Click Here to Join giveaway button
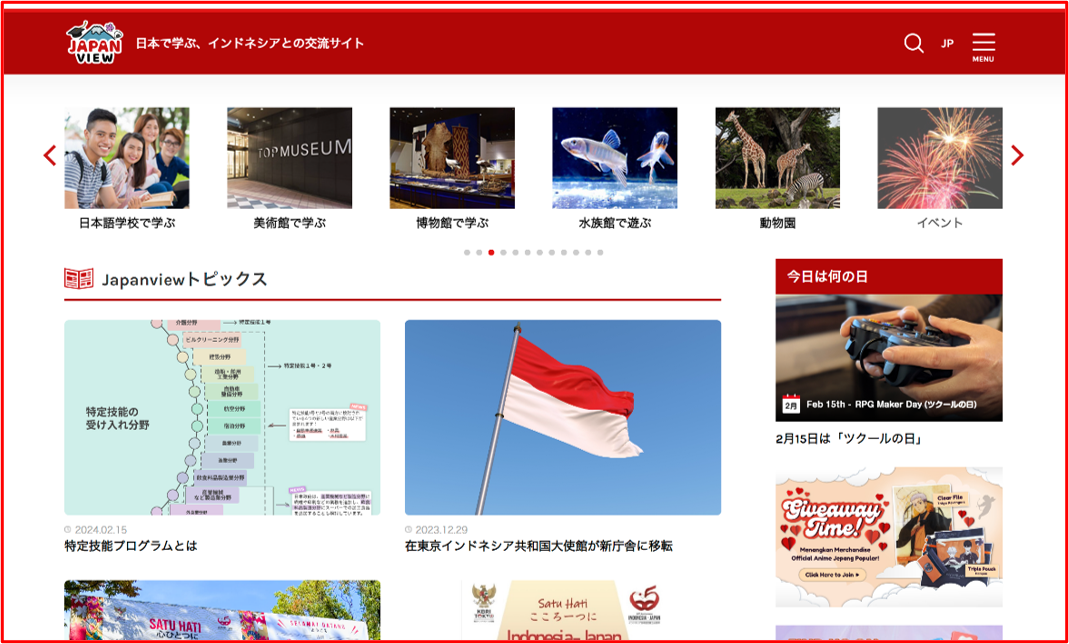 tap(832, 575)
